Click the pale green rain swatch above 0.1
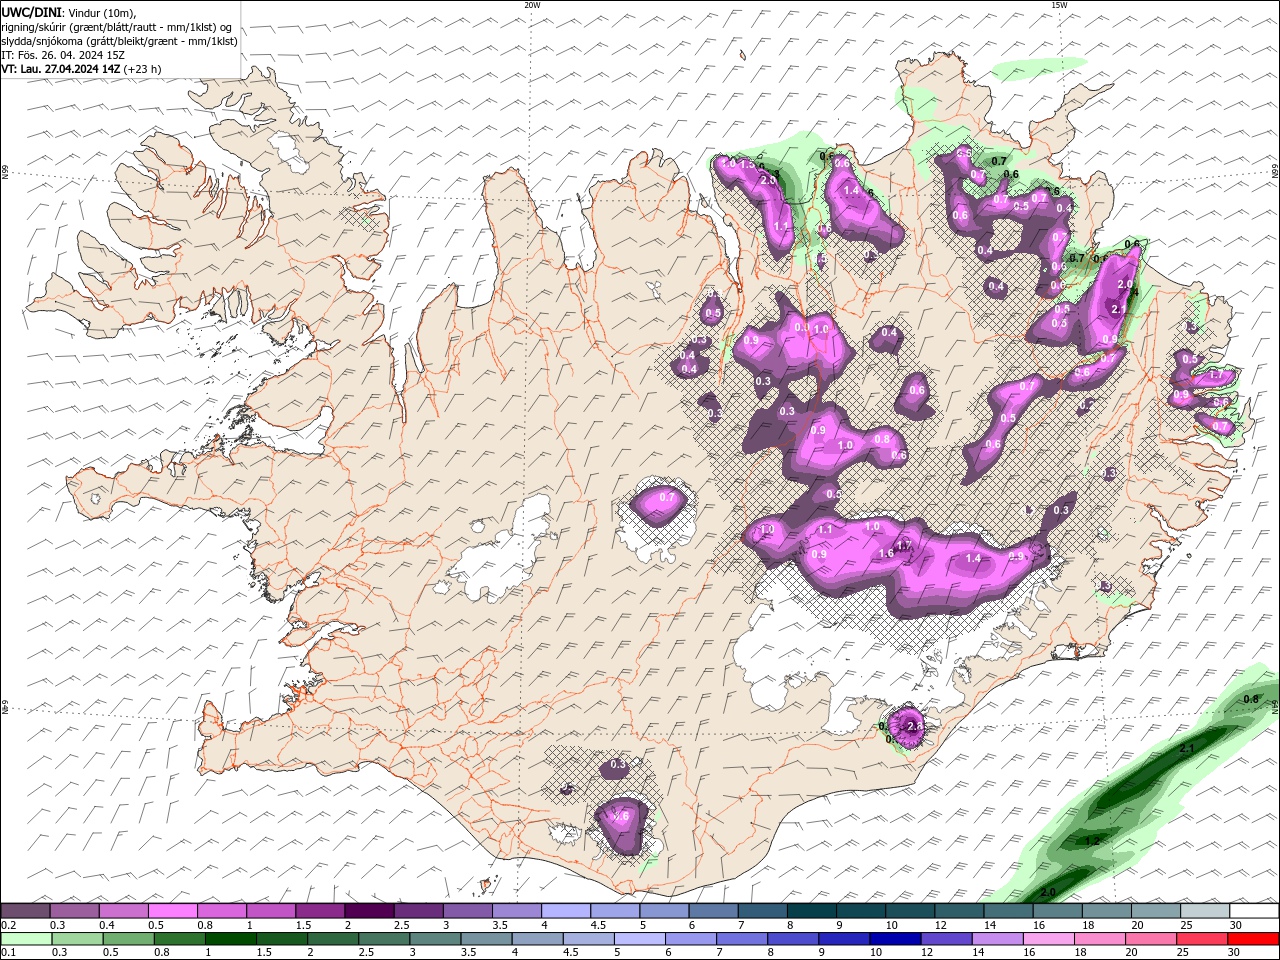The width and height of the screenshot is (1280, 960). tap(26, 939)
